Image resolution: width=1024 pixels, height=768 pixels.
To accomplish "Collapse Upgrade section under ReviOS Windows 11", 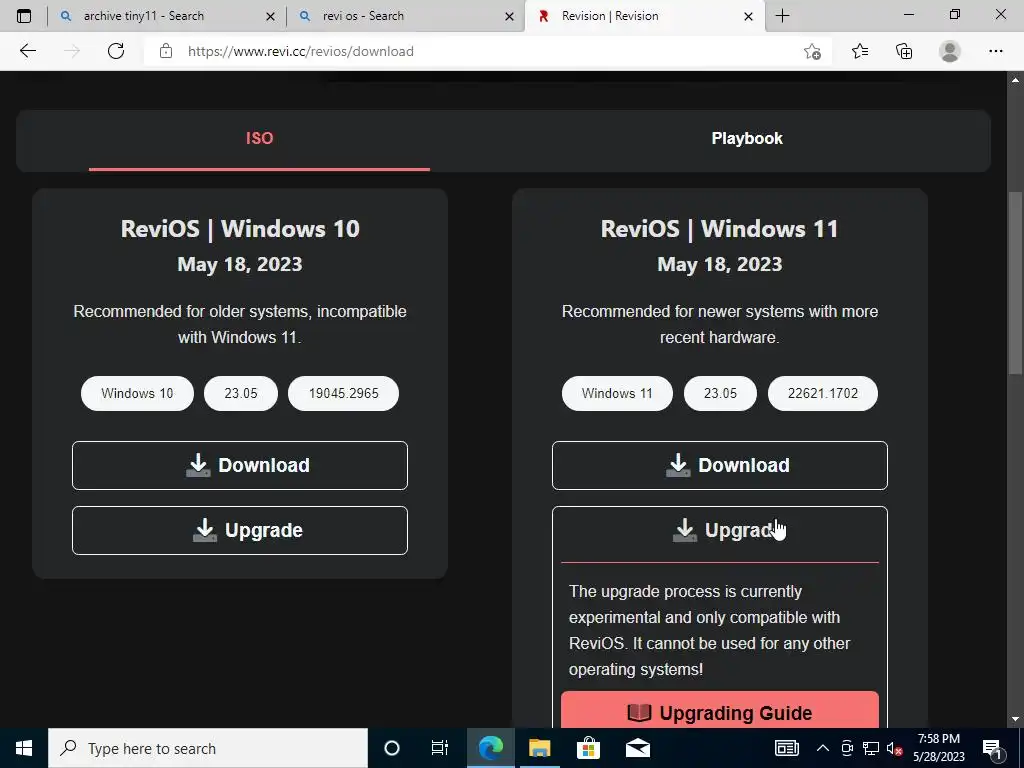I will pyautogui.click(x=720, y=530).
